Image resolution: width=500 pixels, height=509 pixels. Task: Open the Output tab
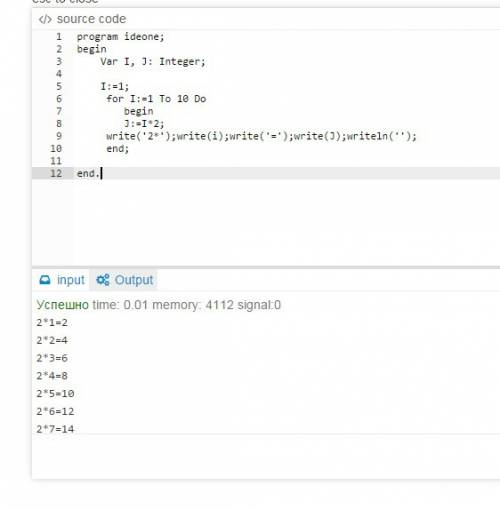coord(124,280)
